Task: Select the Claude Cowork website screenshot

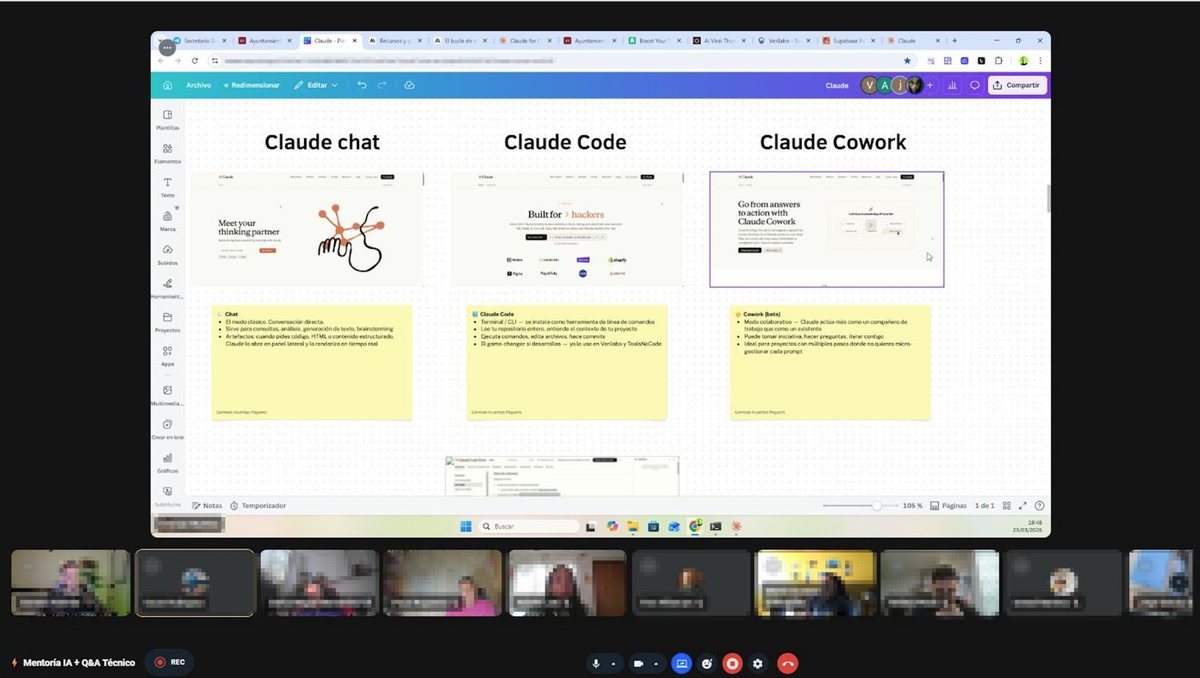Action: 826,229
